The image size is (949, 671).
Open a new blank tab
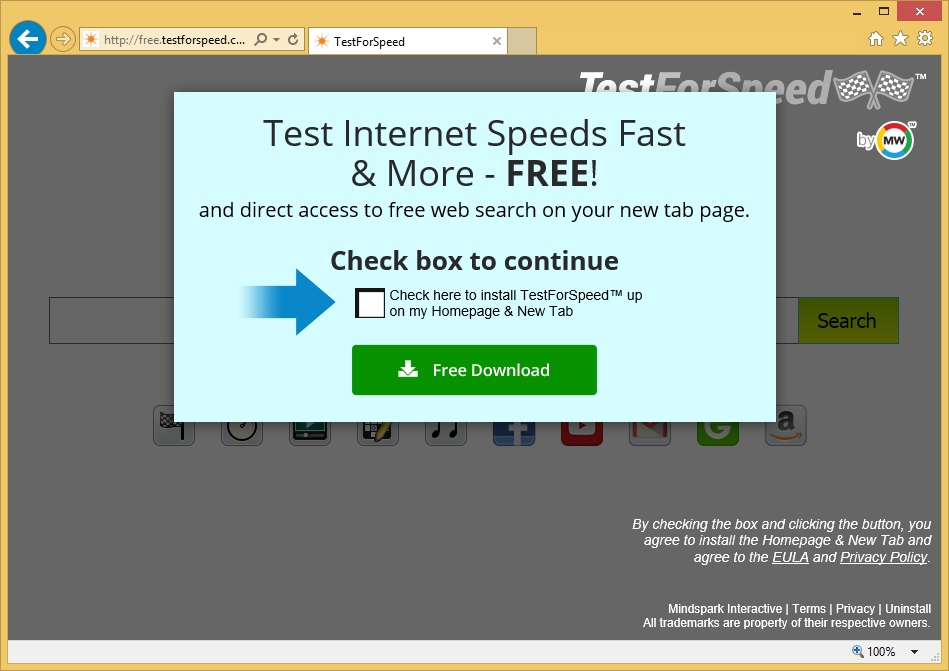522,41
